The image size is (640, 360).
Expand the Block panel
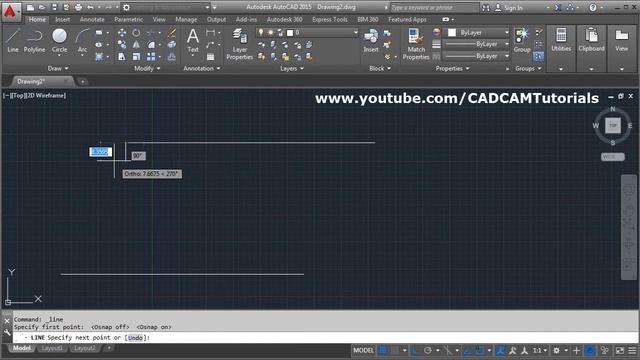[x=380, y=69]
